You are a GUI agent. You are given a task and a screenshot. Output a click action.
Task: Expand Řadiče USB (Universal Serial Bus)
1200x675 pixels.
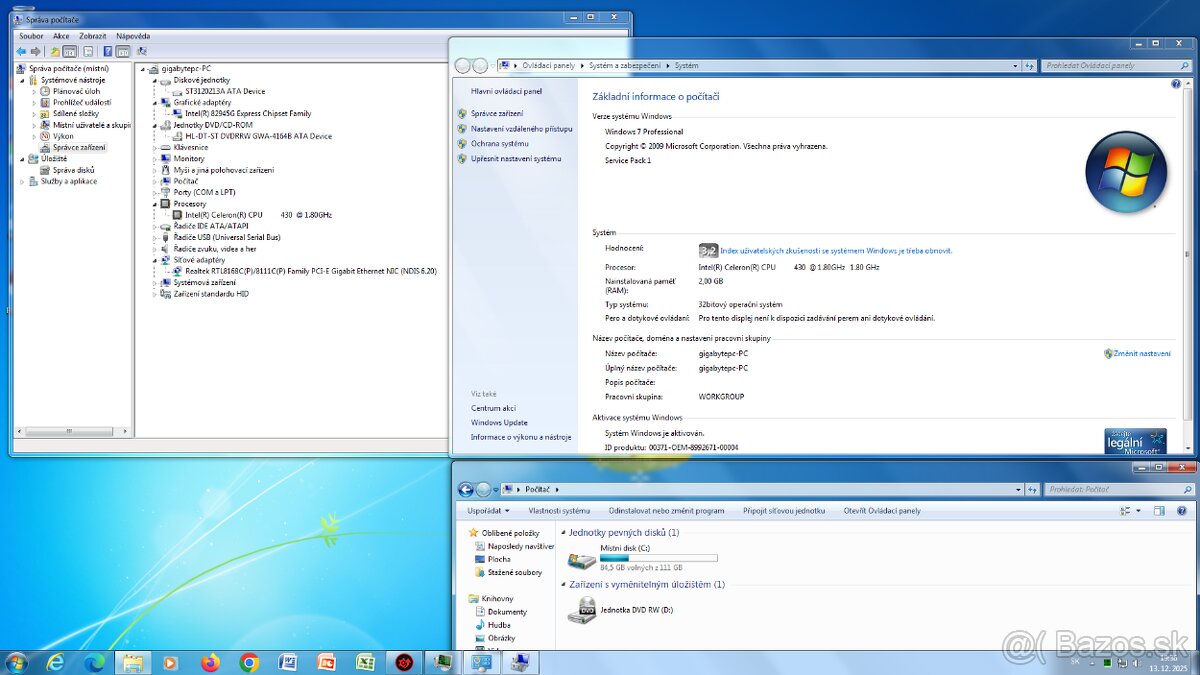tap(155, 237)
